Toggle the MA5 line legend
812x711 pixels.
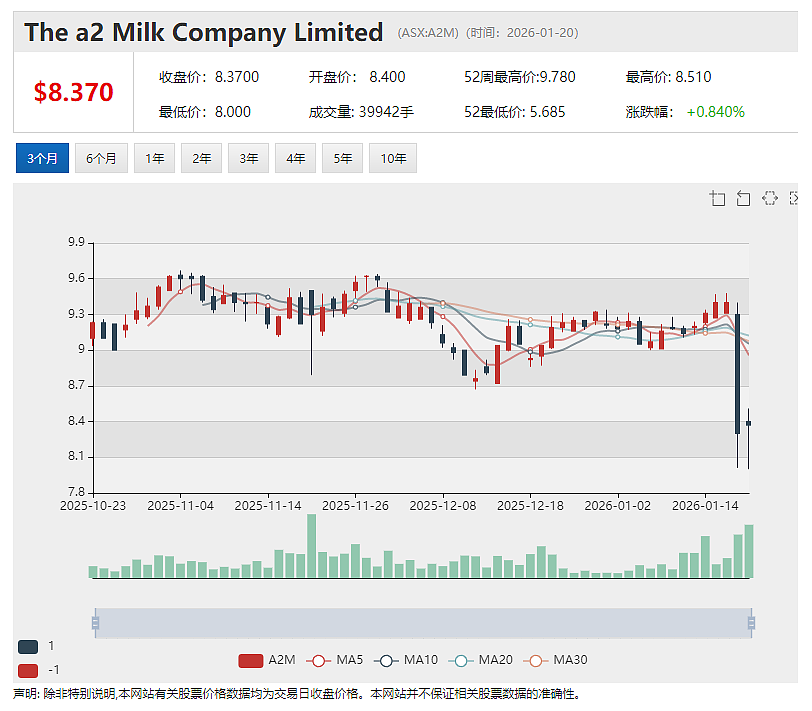[335, 660]
